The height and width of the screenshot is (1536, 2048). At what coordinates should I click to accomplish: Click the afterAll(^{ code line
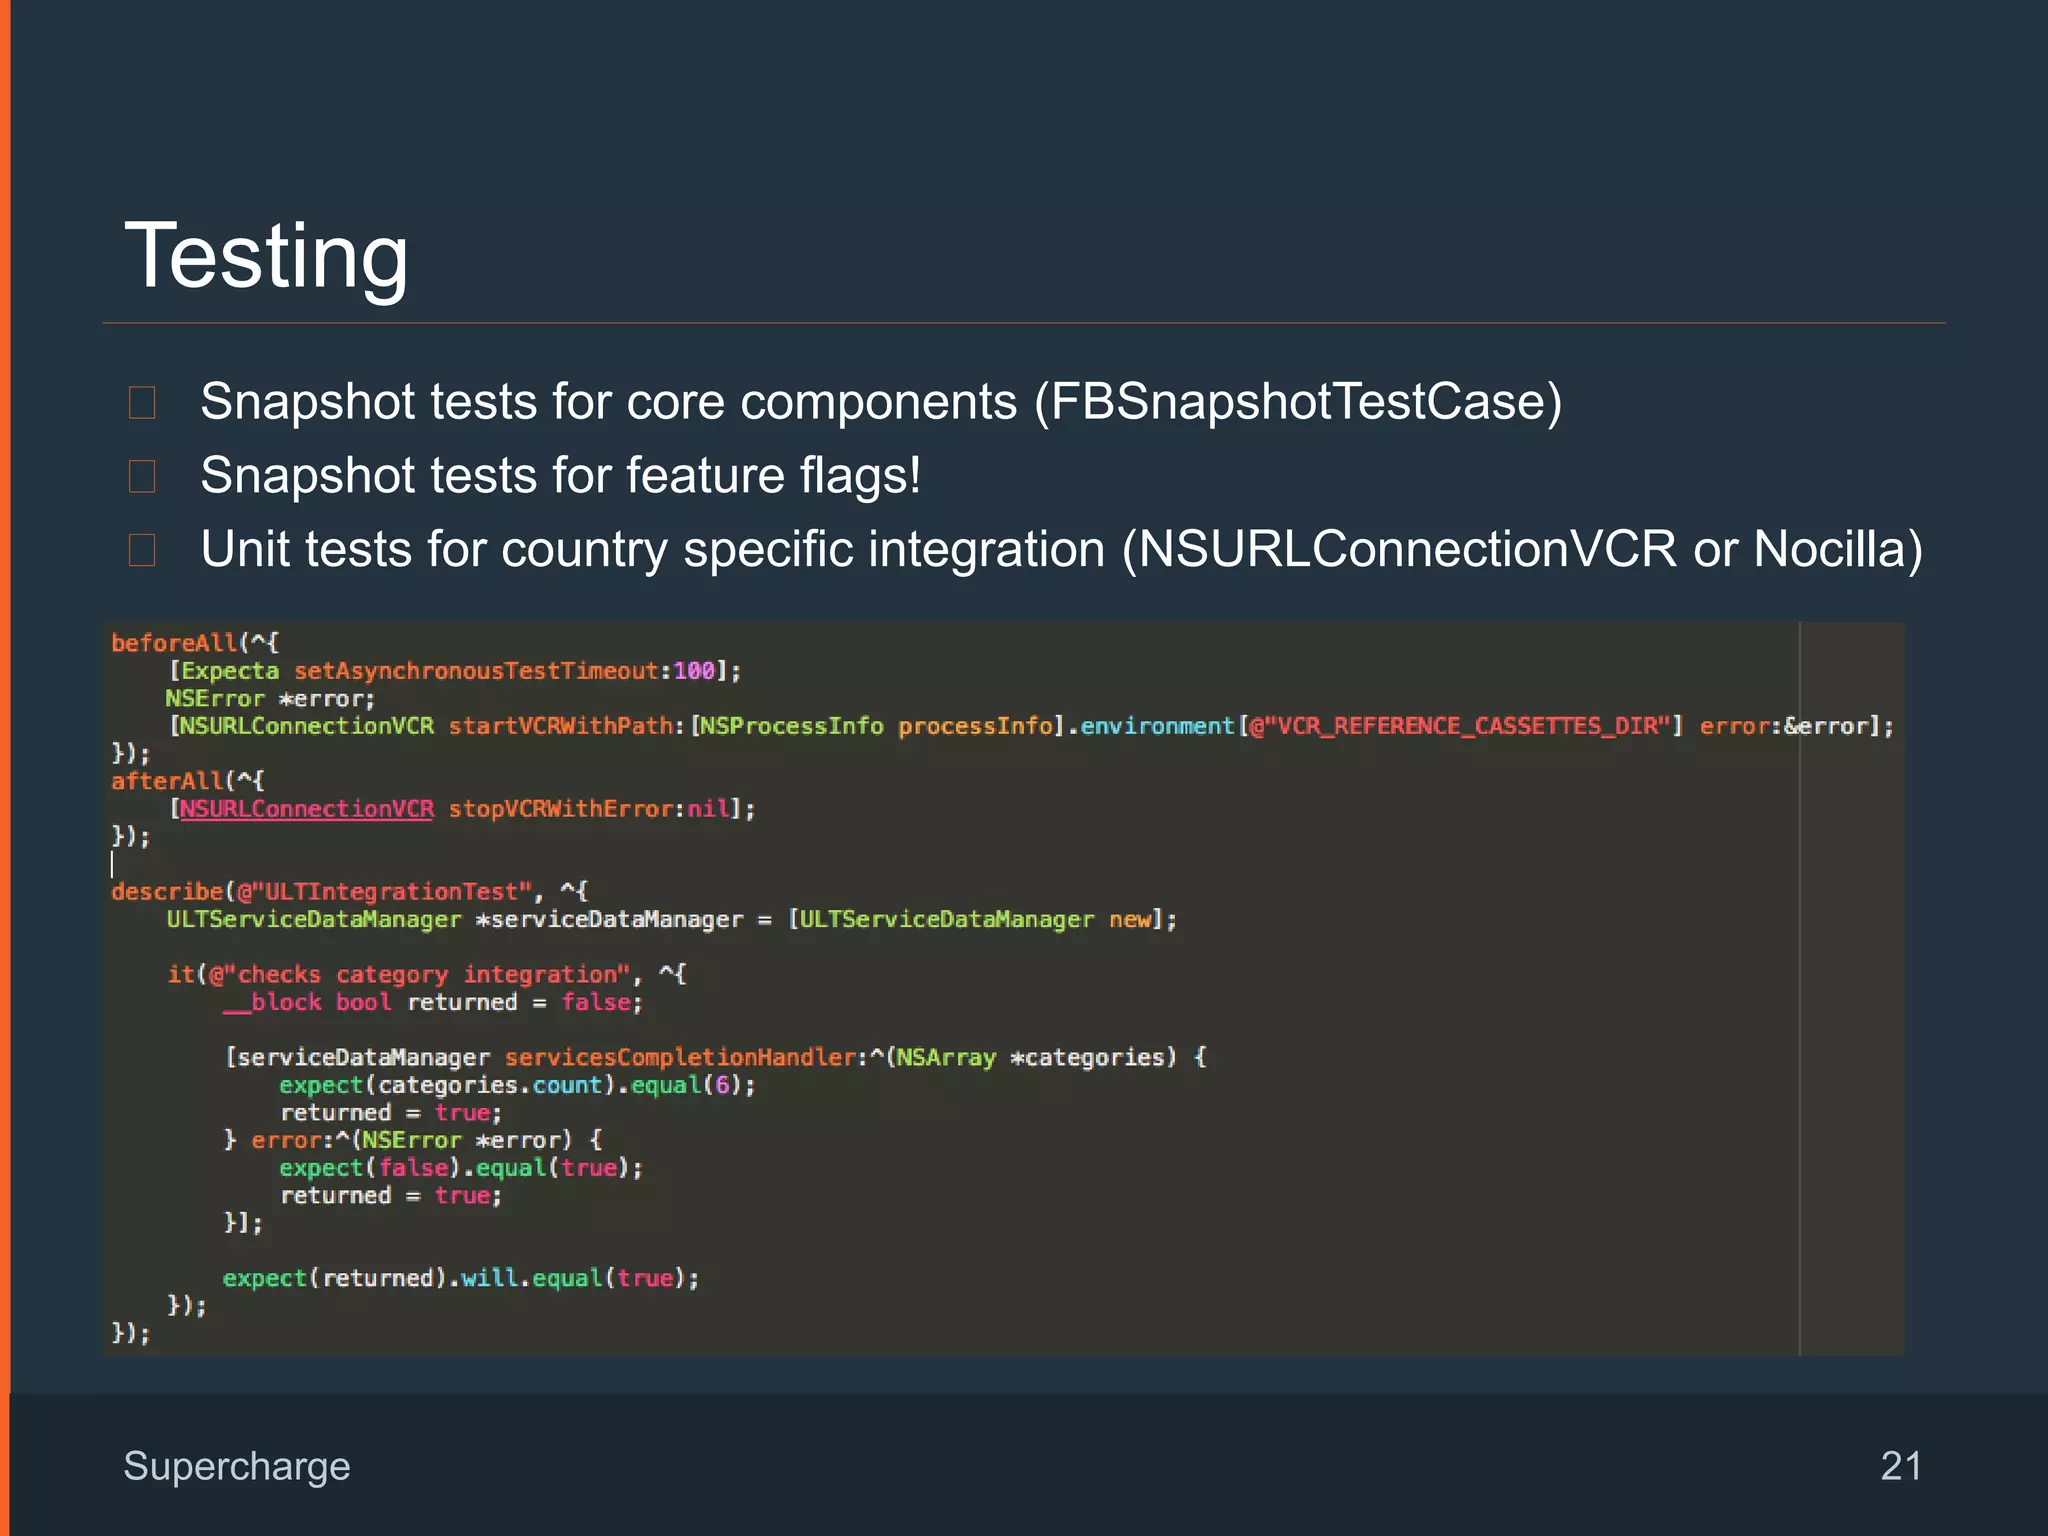pos(188,781)
